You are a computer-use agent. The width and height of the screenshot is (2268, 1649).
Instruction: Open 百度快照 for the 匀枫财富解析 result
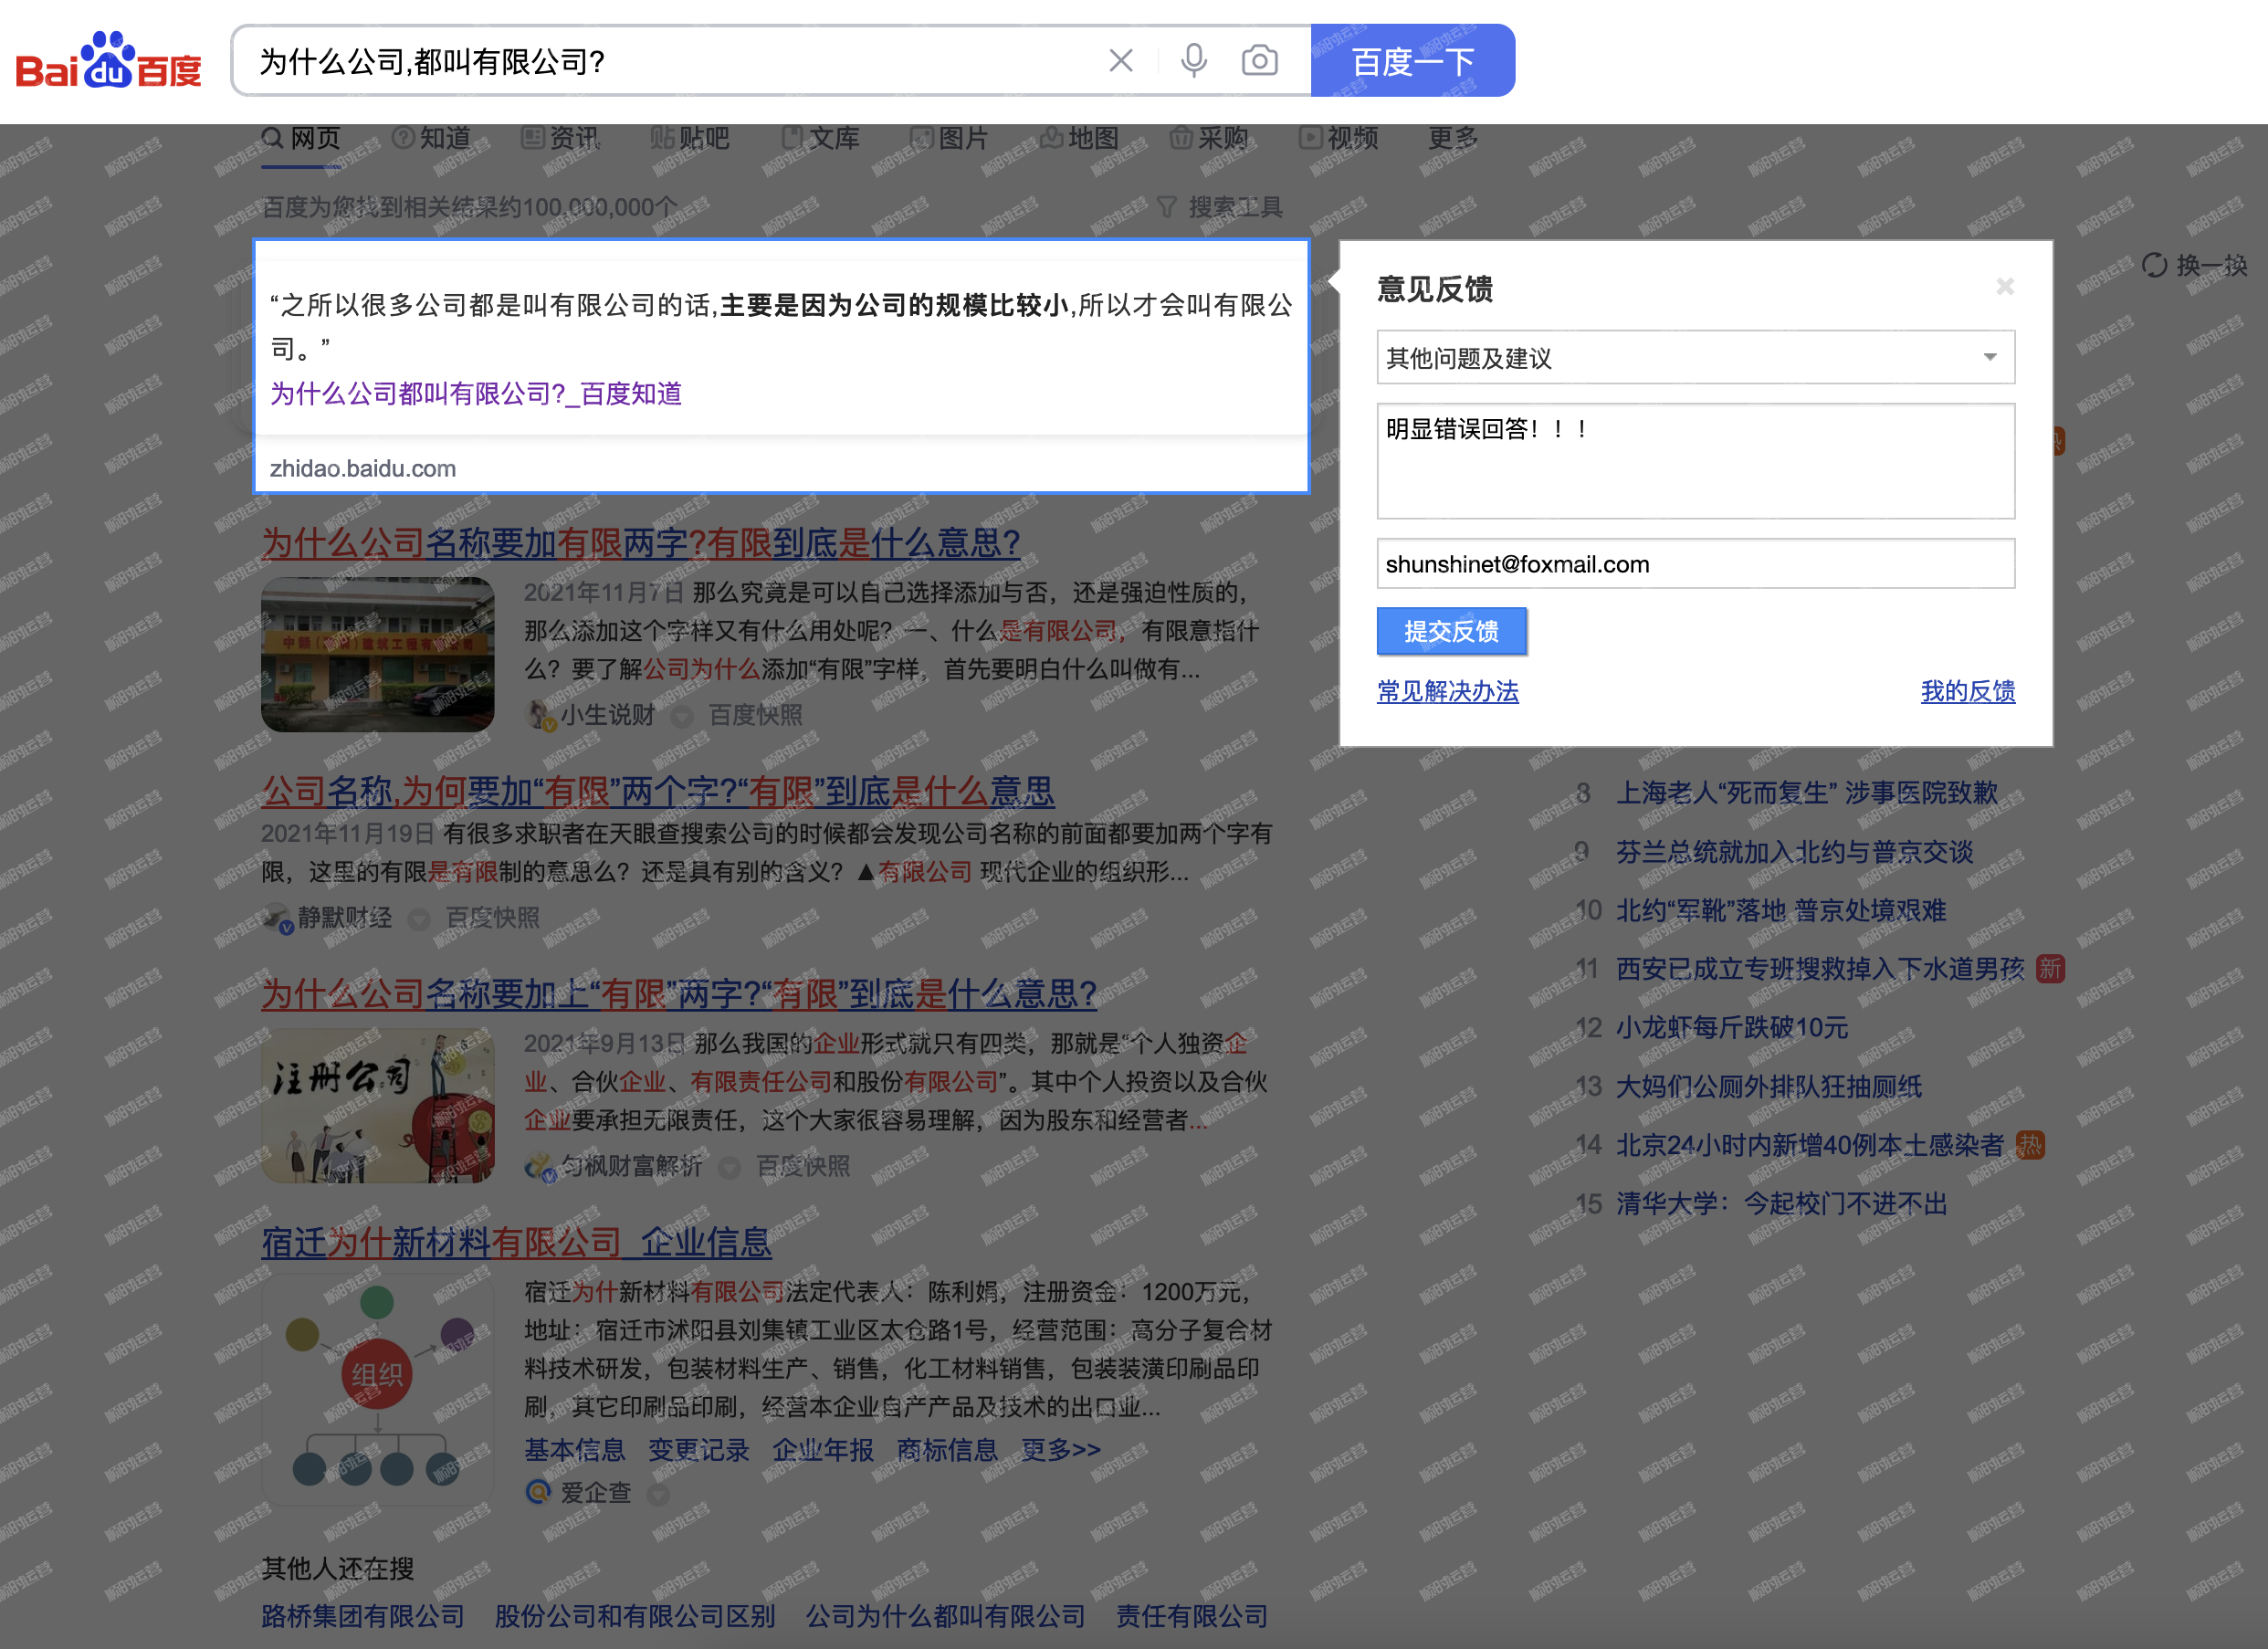point(802,1166)
